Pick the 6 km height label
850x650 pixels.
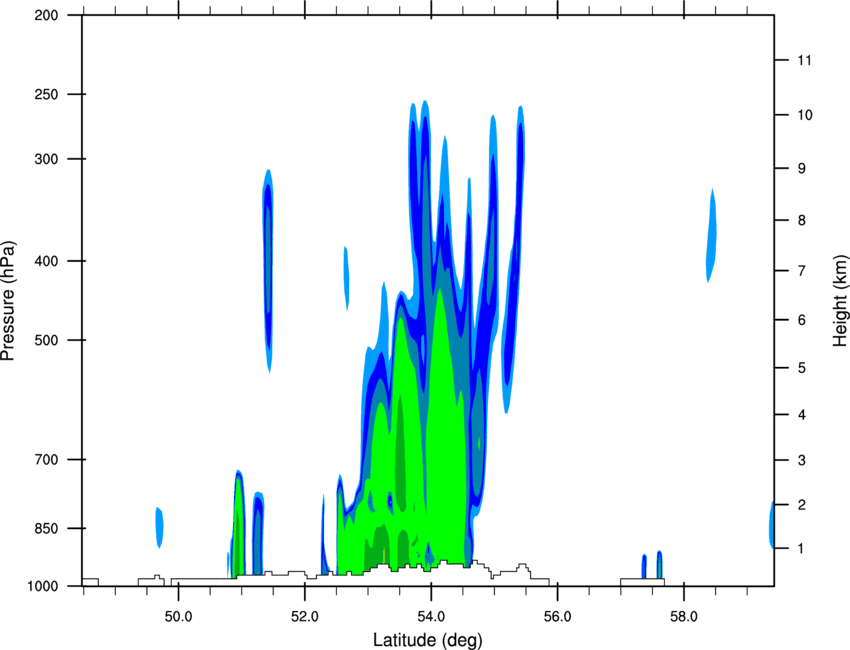click(801, 320)
